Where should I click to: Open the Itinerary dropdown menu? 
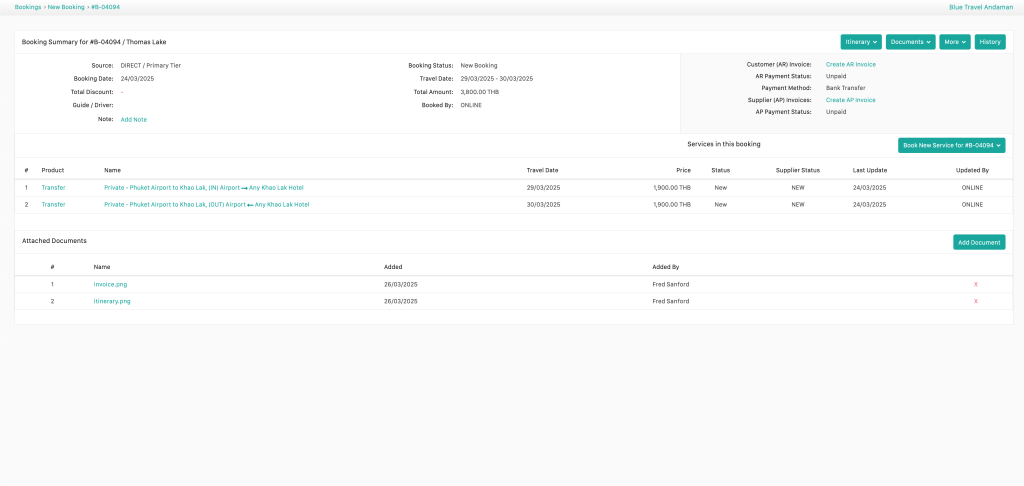[861, 42]
